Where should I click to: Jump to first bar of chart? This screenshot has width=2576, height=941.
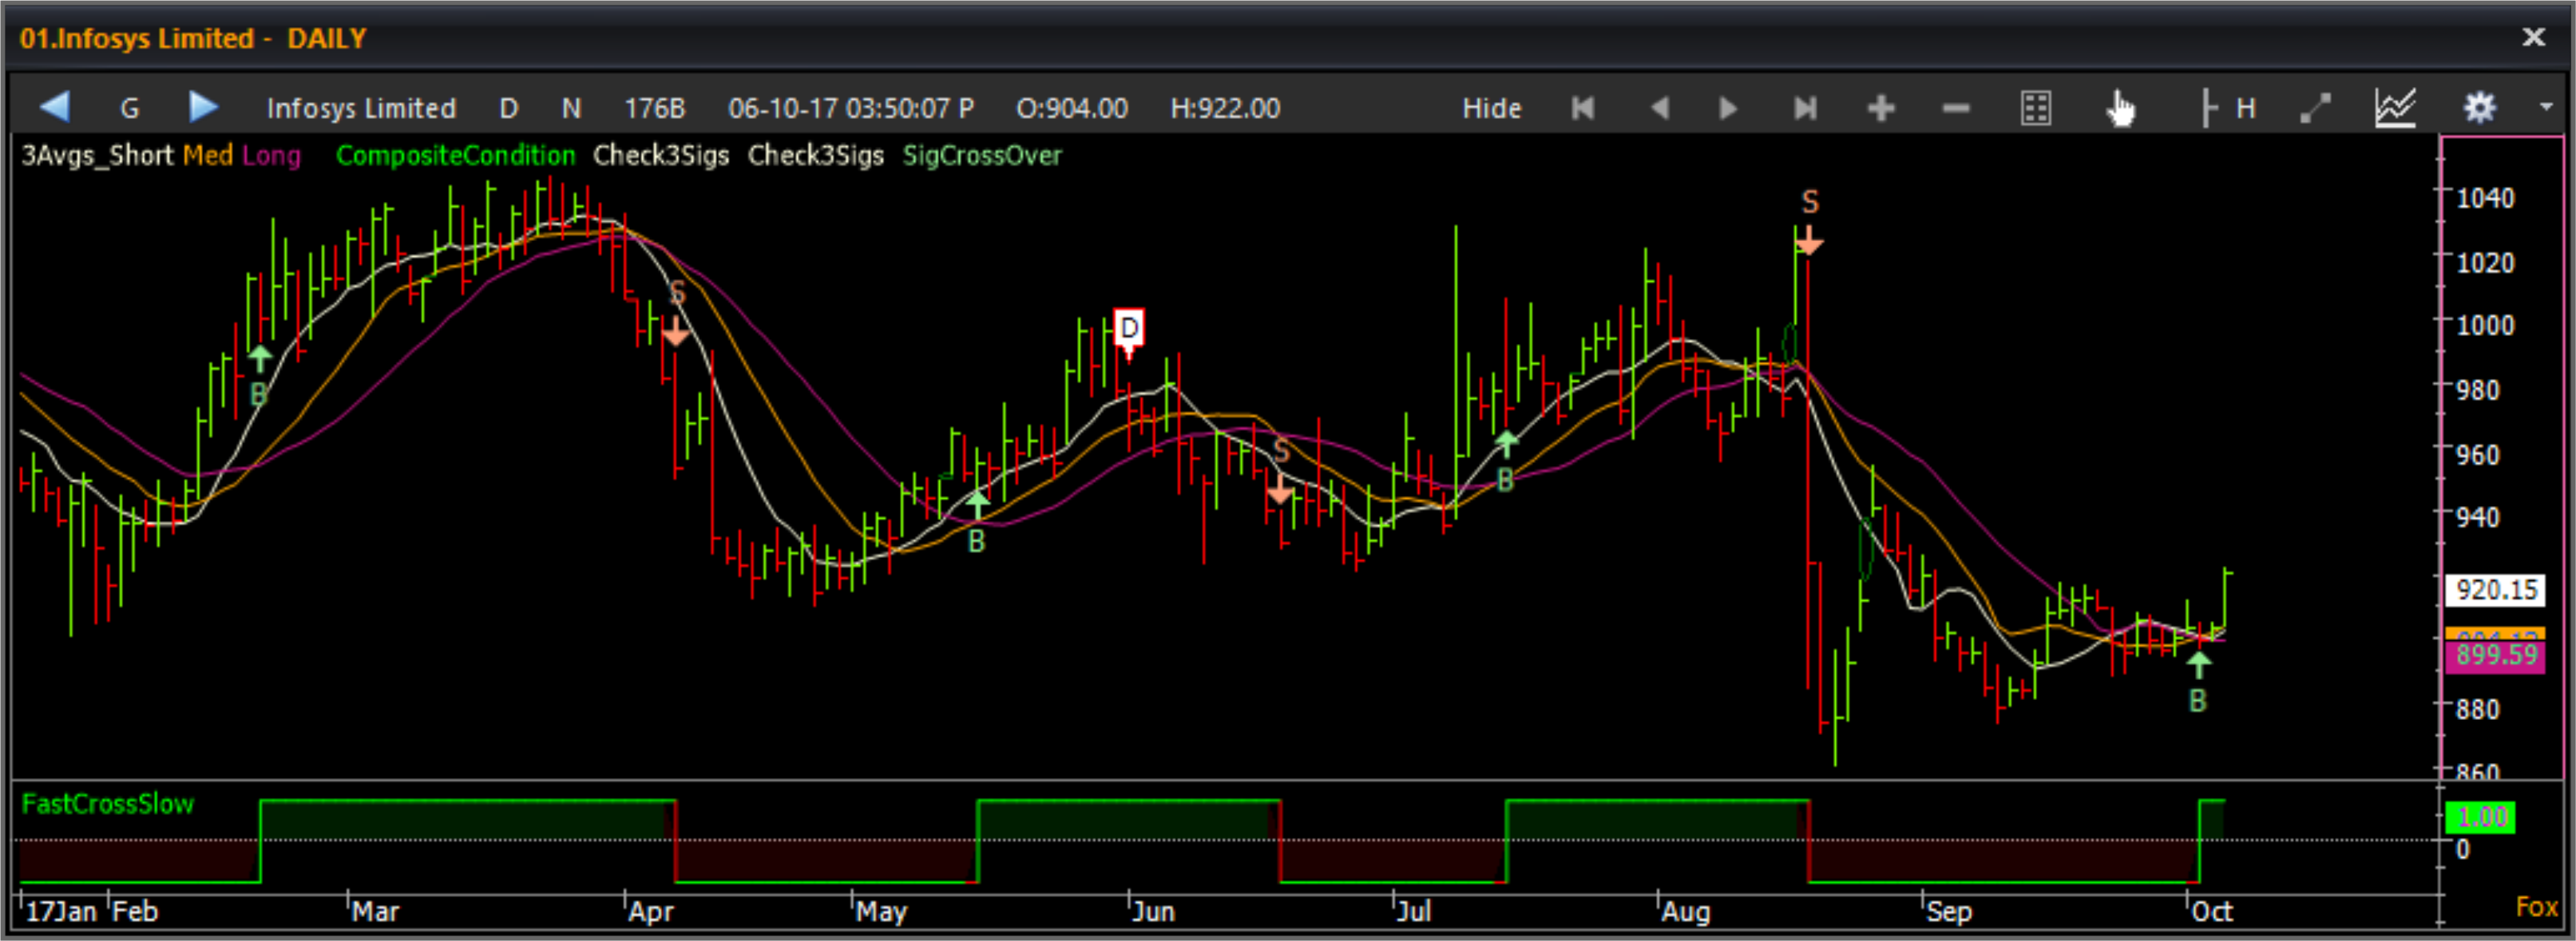pos(1583,108)
